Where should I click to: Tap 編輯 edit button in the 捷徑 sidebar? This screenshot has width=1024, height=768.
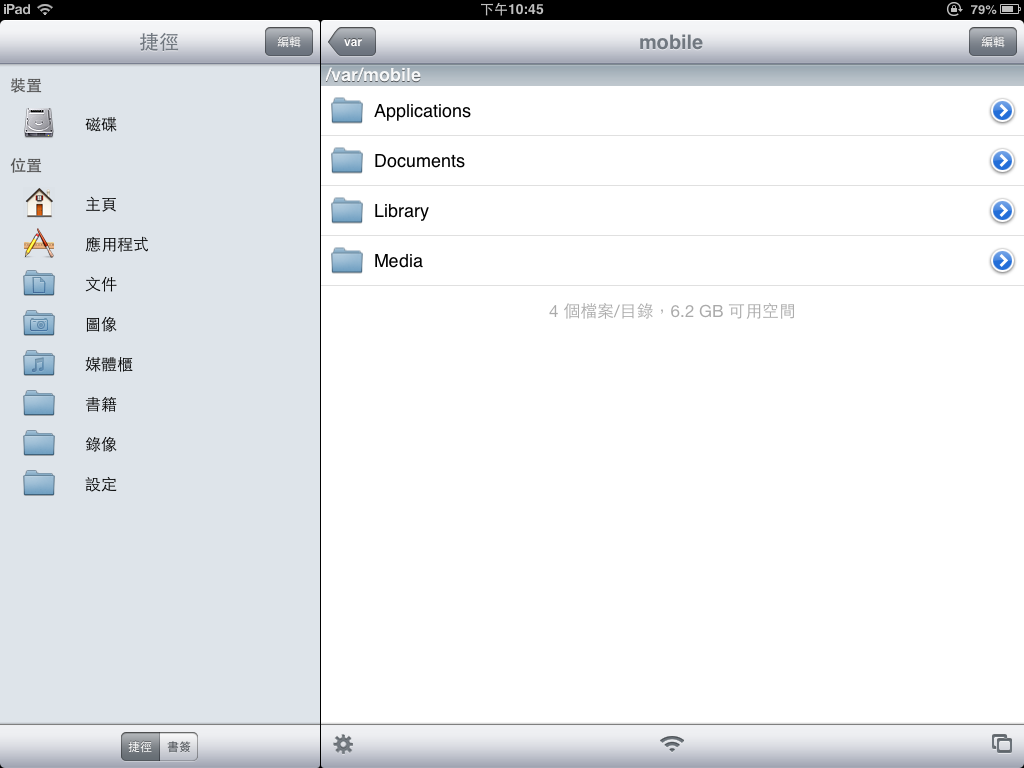288,42
